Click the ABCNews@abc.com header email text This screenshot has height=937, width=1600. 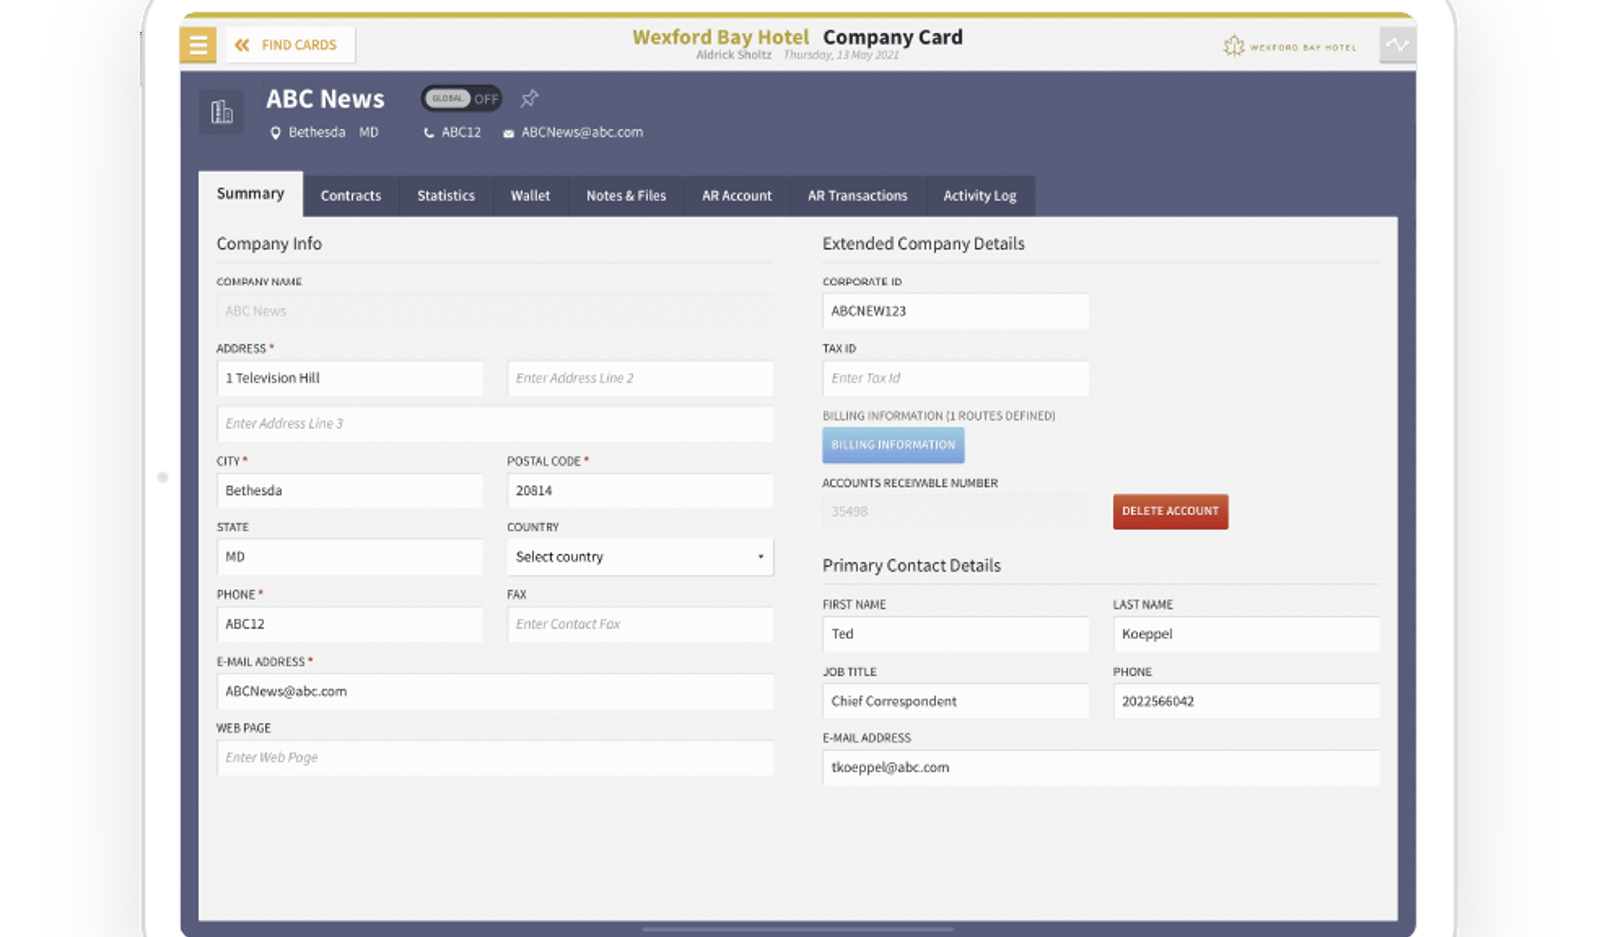582,132
